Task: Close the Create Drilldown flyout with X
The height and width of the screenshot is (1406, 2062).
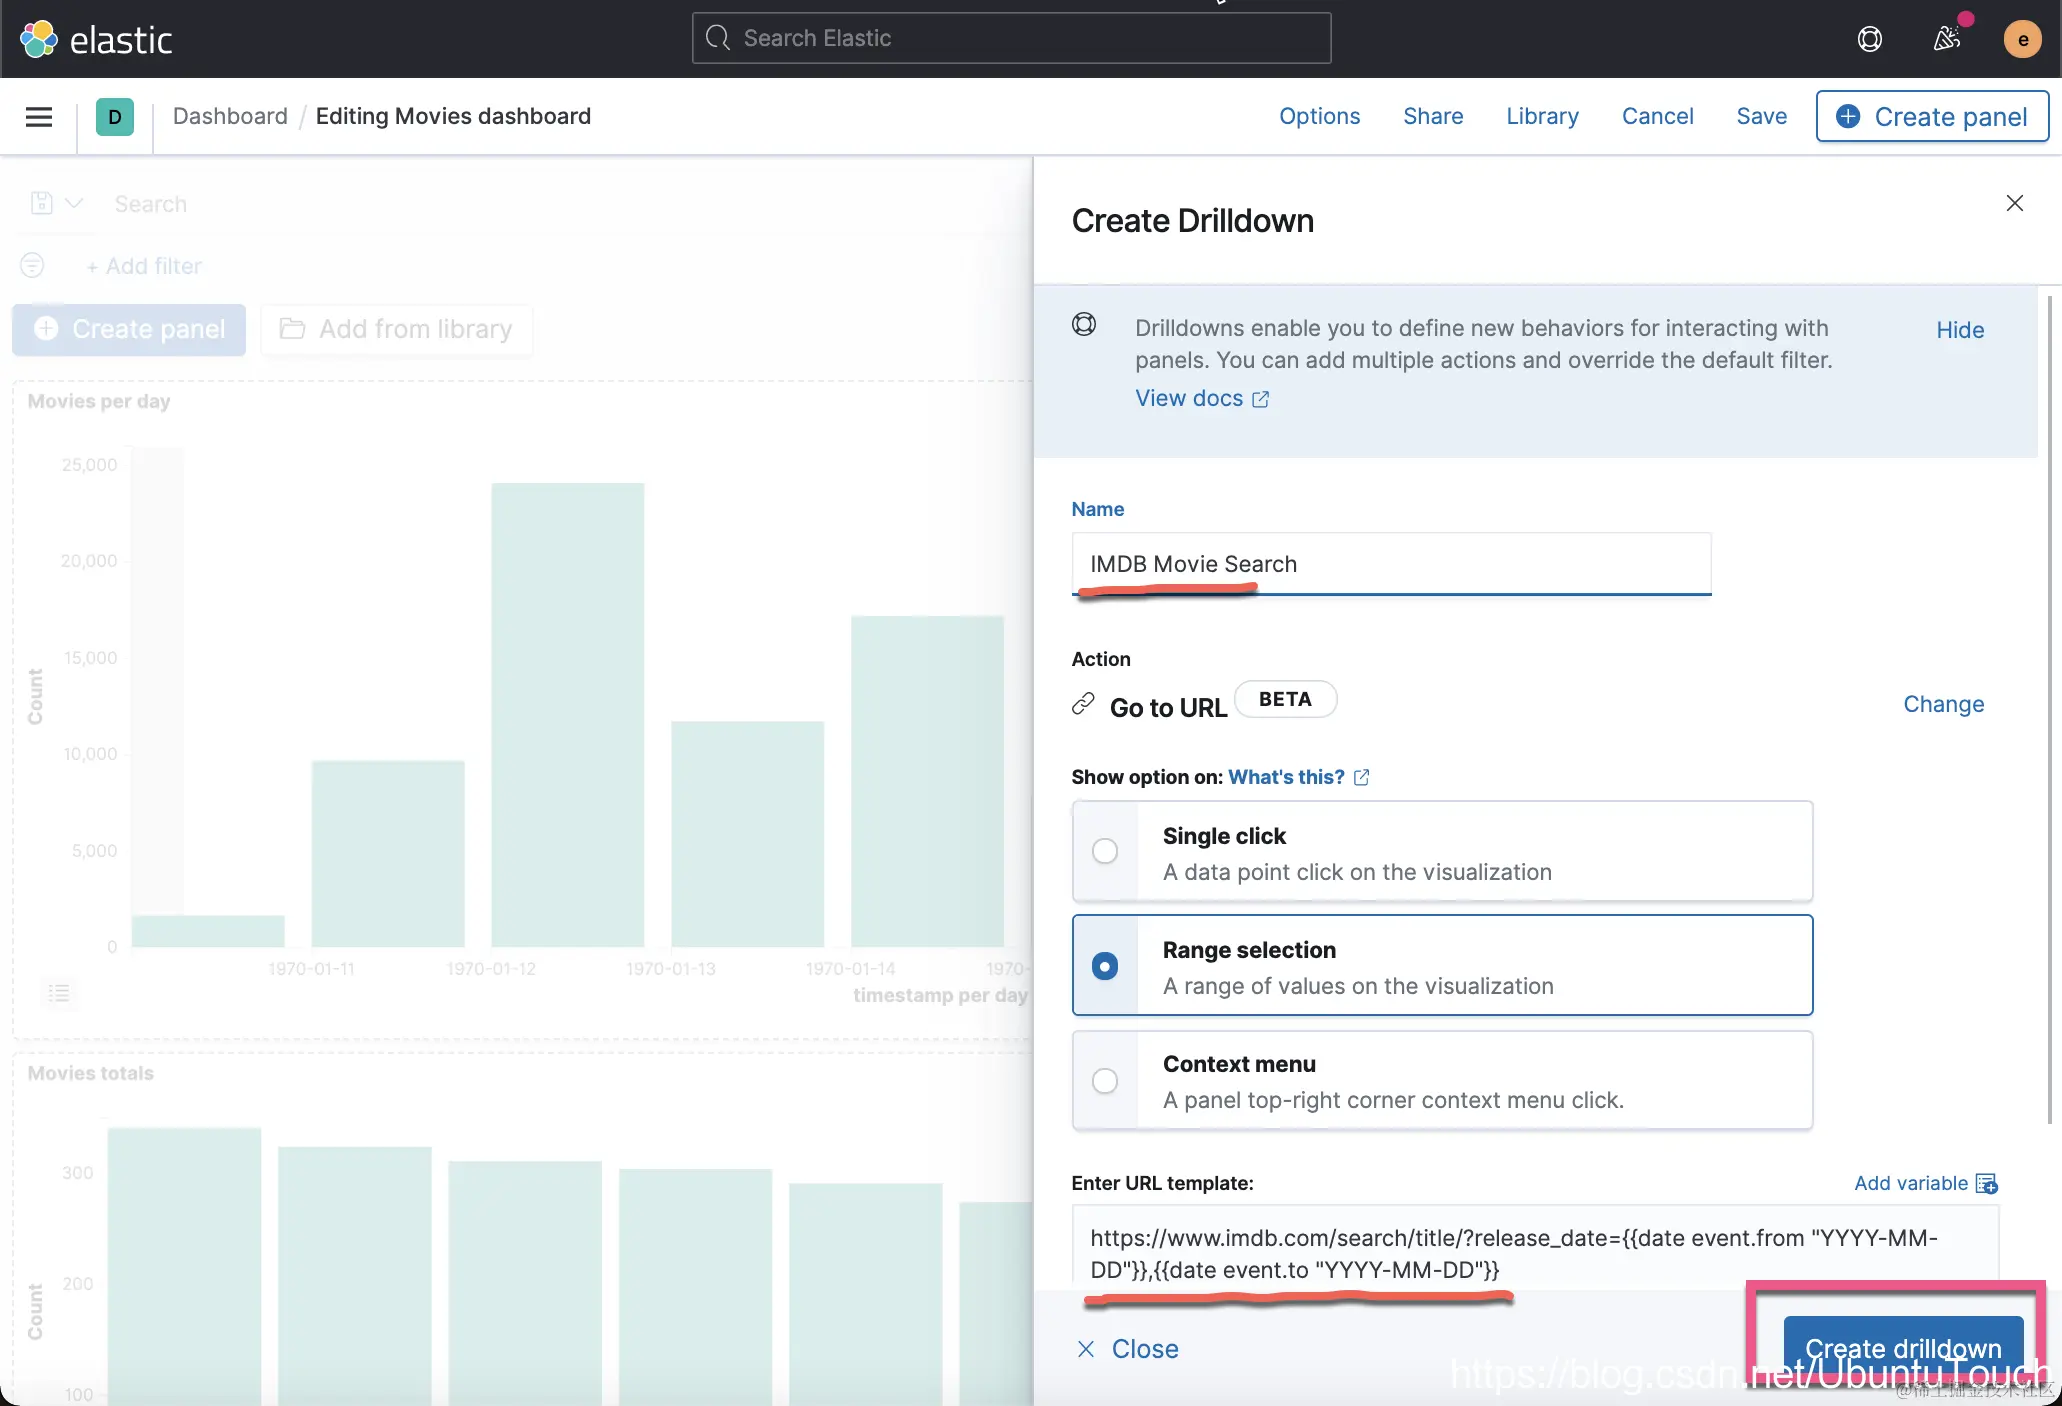Action: pyautogui.click(x=2014, y=203)
